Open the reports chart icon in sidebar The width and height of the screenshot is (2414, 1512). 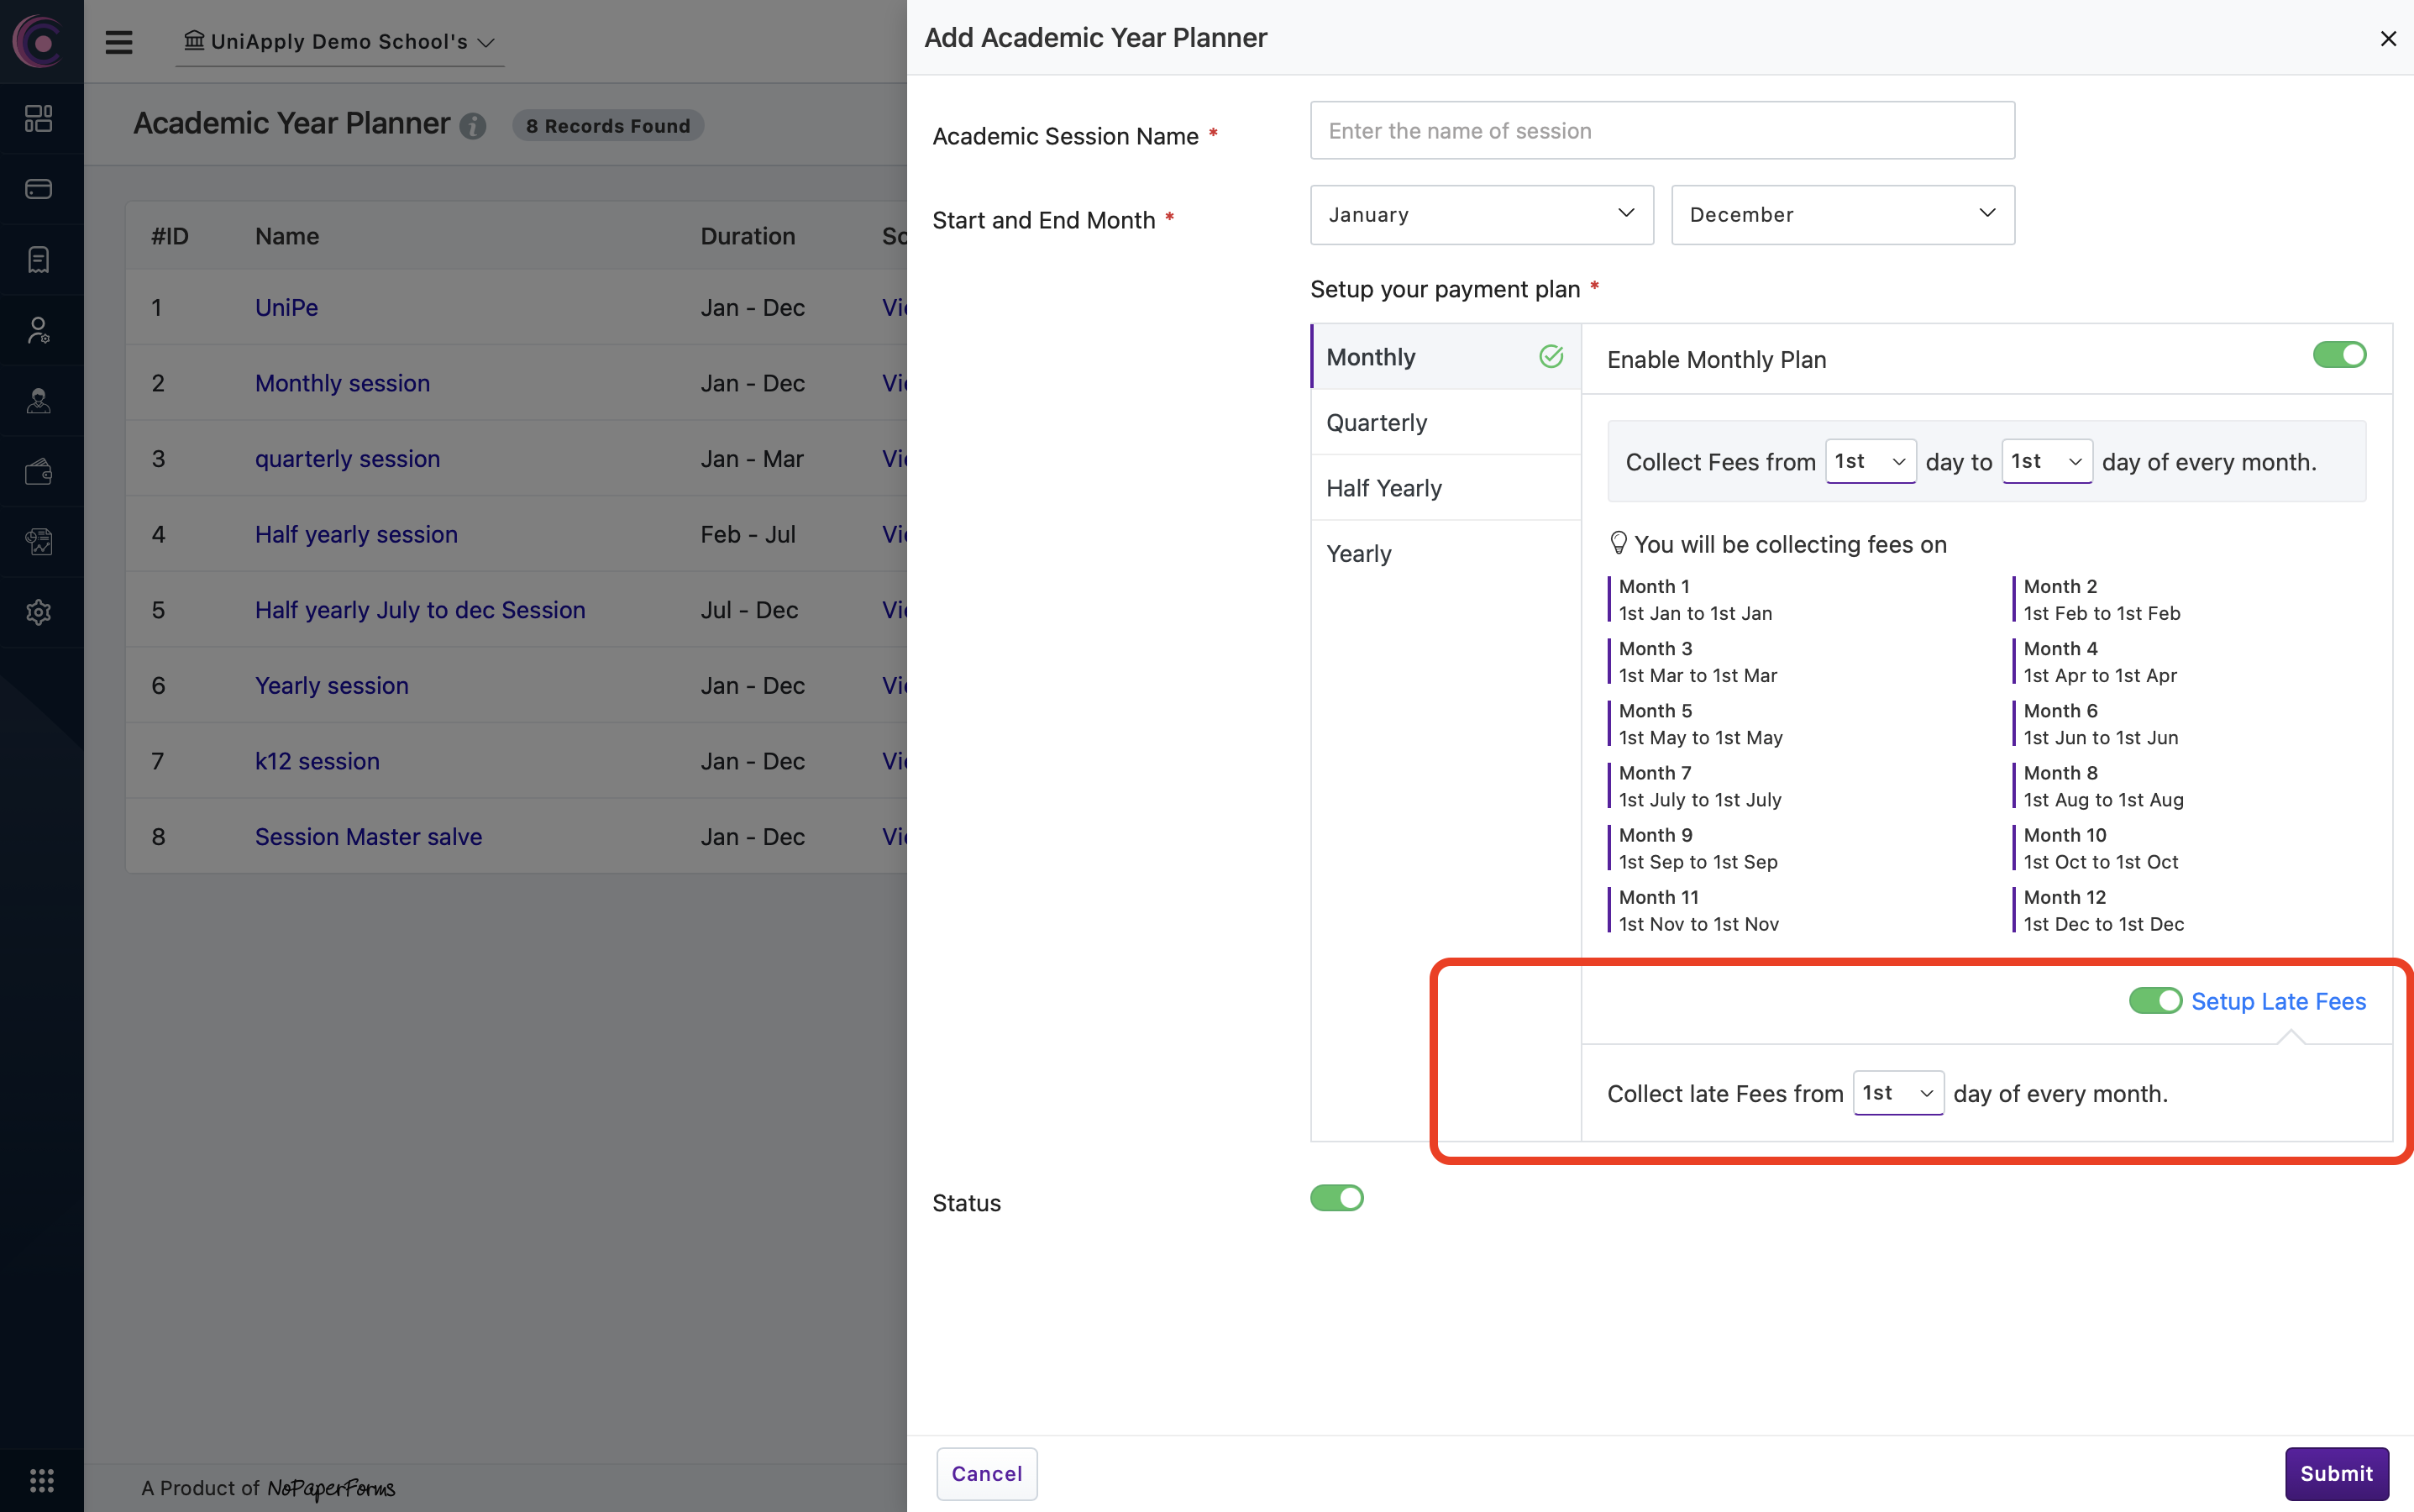[39, 542]
